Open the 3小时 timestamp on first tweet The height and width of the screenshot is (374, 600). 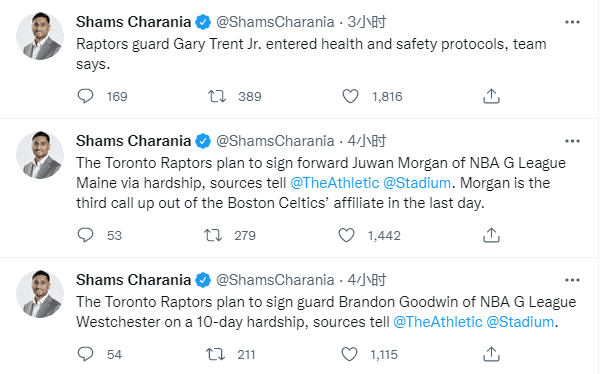coord(367,22)
